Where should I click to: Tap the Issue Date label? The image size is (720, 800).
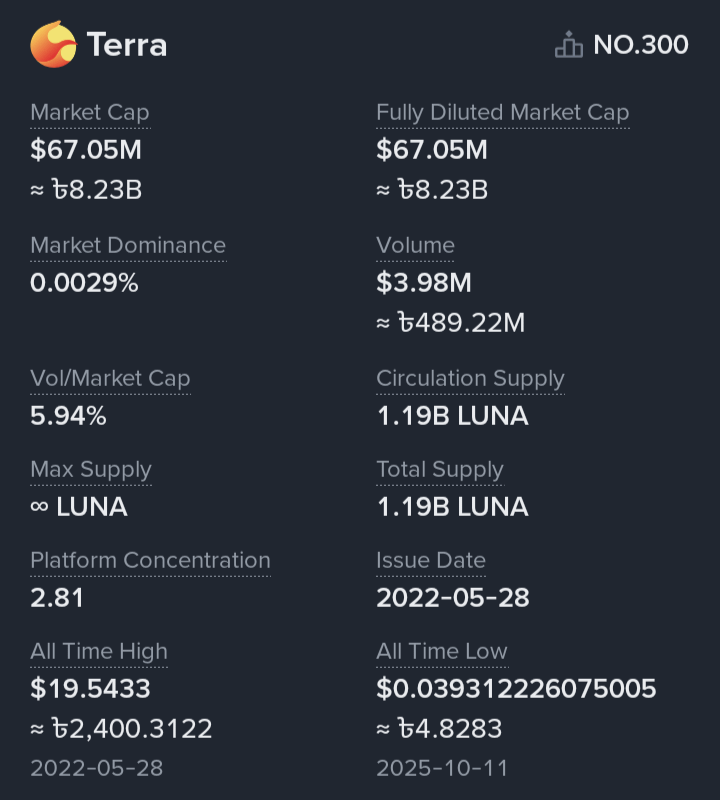[x=431, y=561]
